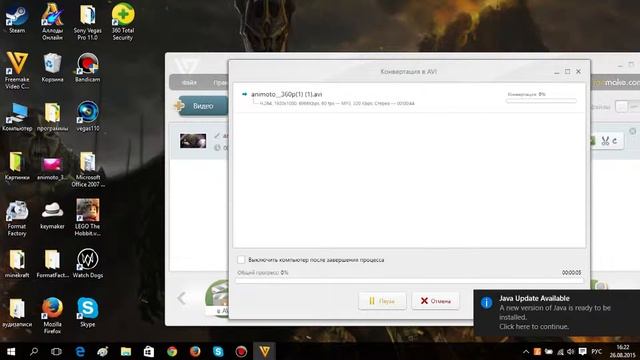Open the Windows Start menu
Viewport: 640px width, 360px height.
[x=11, y=351]
